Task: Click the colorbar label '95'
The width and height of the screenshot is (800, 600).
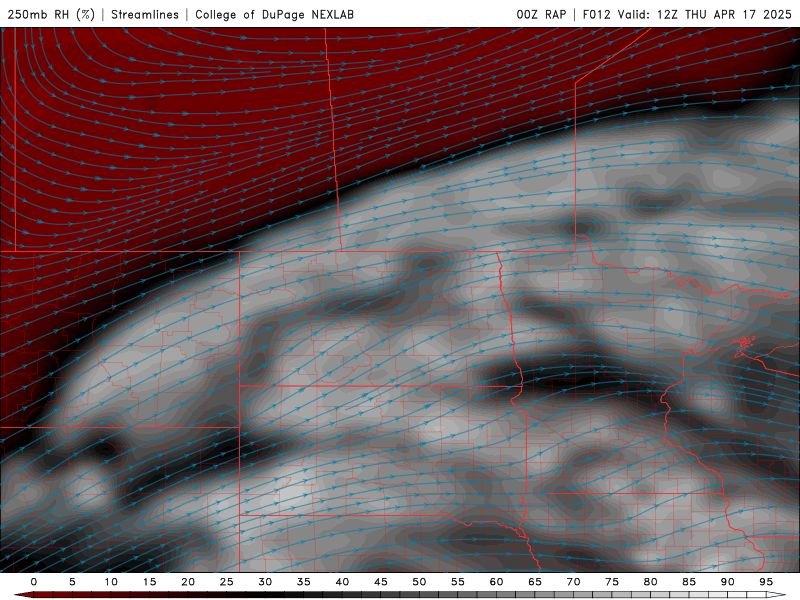Action: 766,582
